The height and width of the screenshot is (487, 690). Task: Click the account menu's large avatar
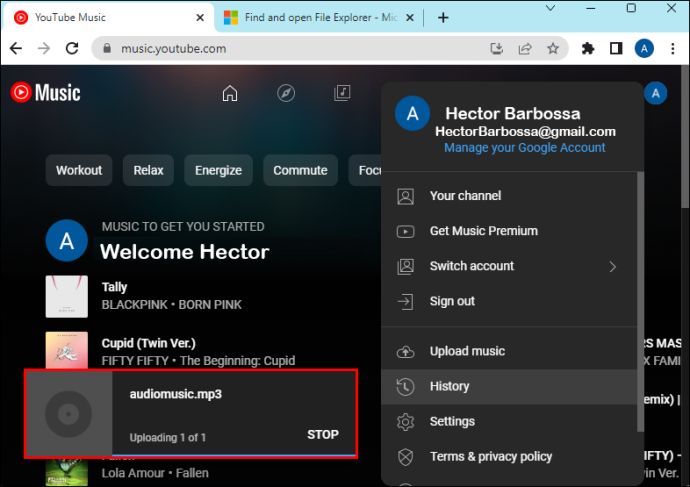(x=412, y=114)
